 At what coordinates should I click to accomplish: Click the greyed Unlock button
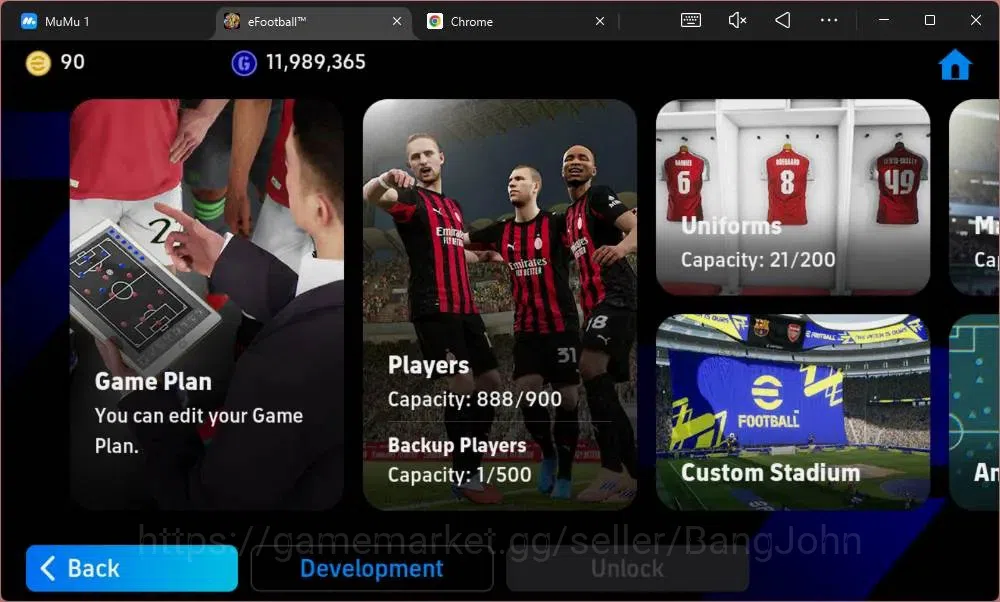click(628, 568)
